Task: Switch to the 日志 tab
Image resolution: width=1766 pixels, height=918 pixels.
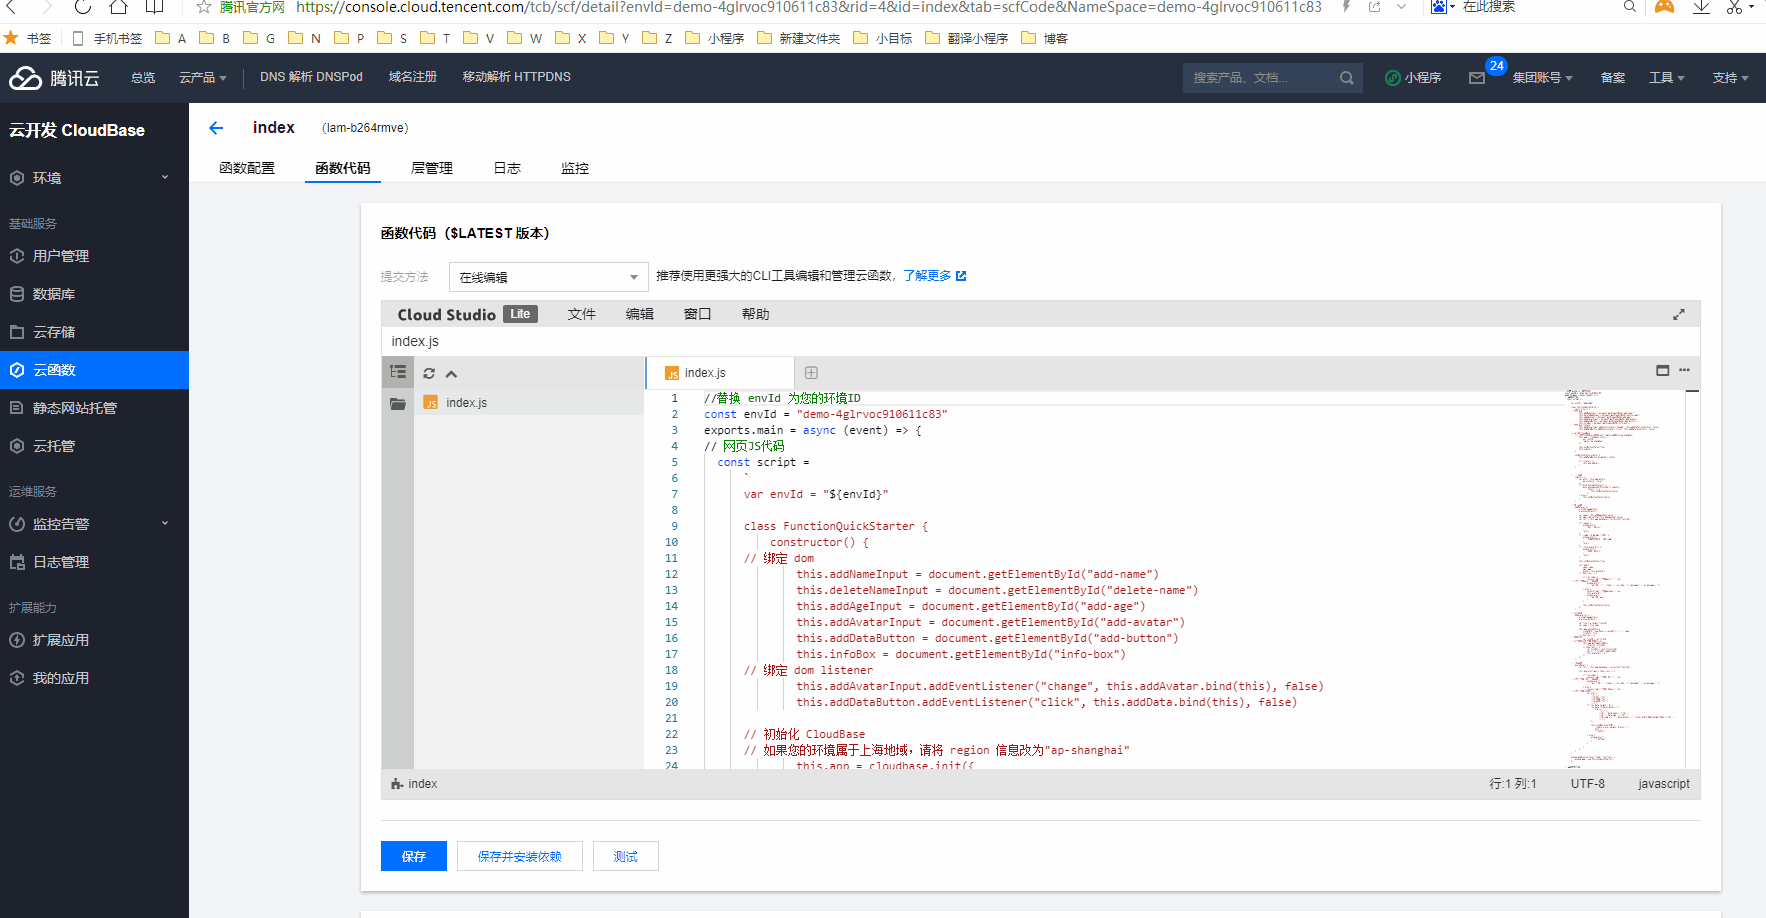Action: (507, 168)
